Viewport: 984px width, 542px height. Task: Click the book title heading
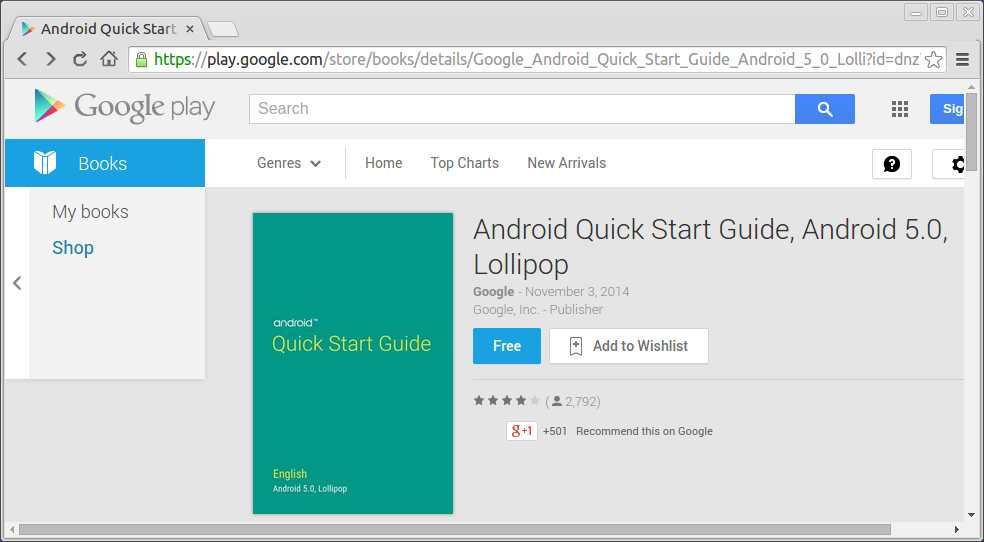710,247
